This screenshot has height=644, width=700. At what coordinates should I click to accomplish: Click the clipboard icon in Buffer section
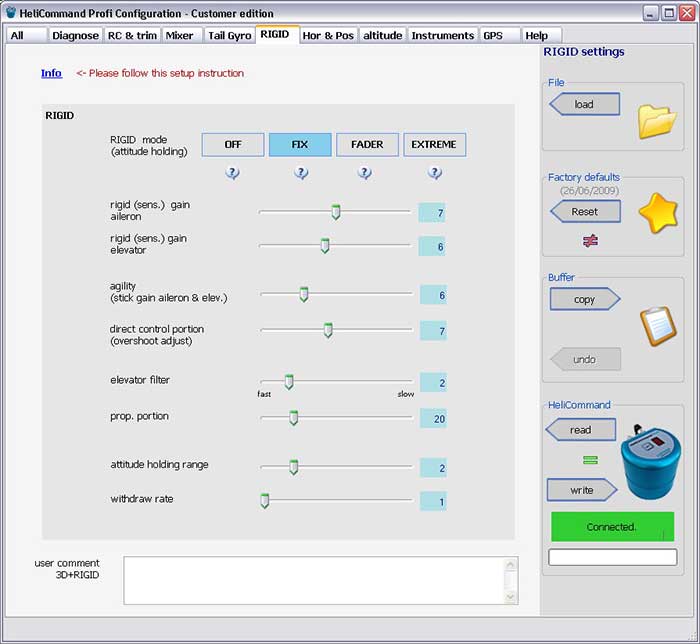[658, 326]
